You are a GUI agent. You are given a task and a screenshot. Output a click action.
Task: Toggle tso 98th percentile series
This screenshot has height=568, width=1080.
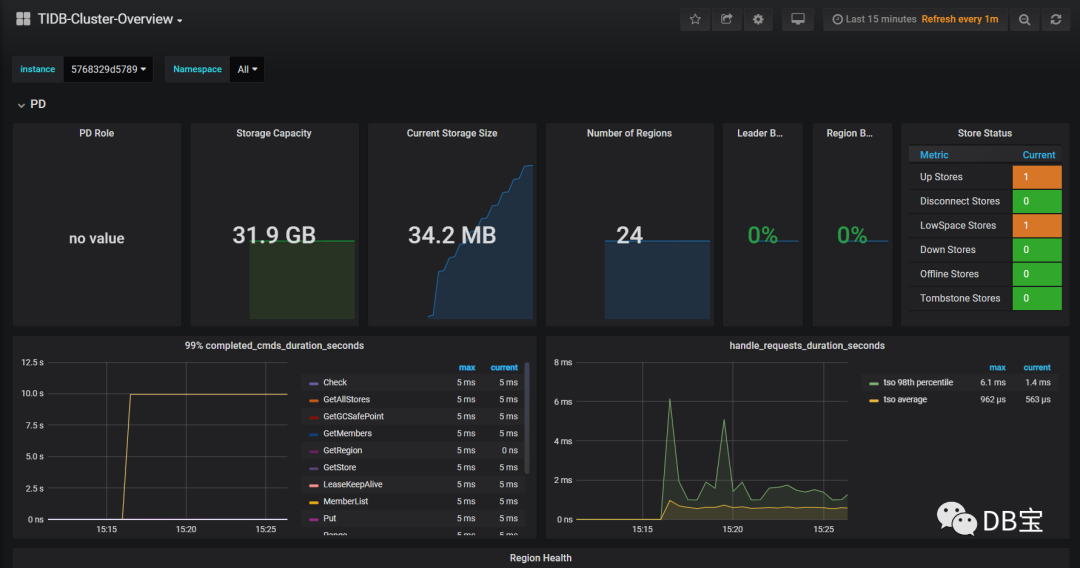pos(918,382)
